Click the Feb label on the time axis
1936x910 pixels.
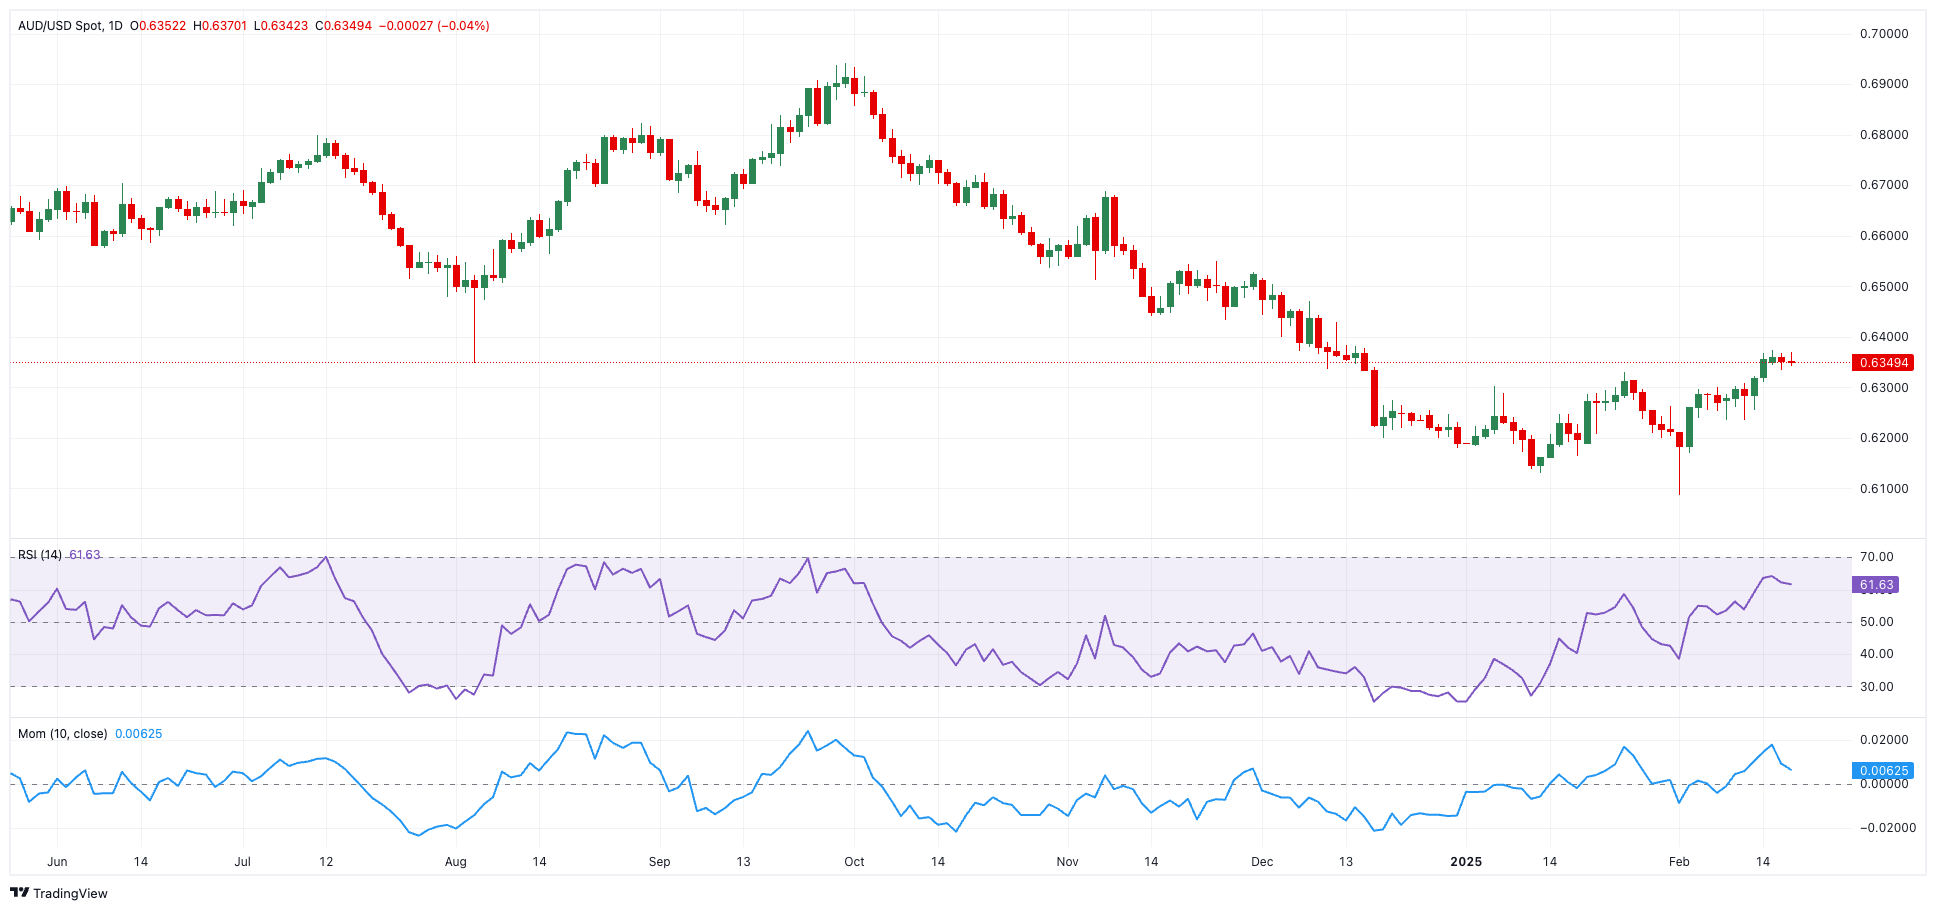(x=1679, y=860)
